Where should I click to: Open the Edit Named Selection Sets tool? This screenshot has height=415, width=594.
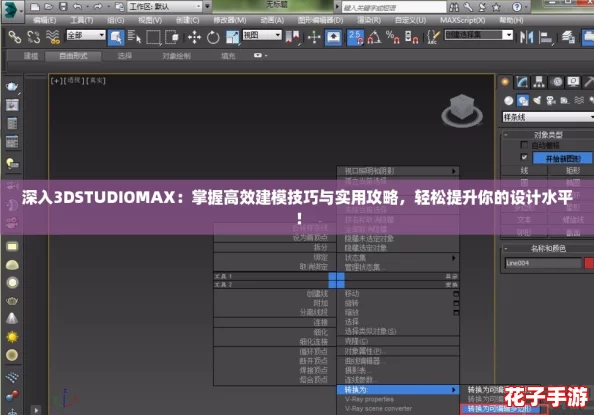433,37
